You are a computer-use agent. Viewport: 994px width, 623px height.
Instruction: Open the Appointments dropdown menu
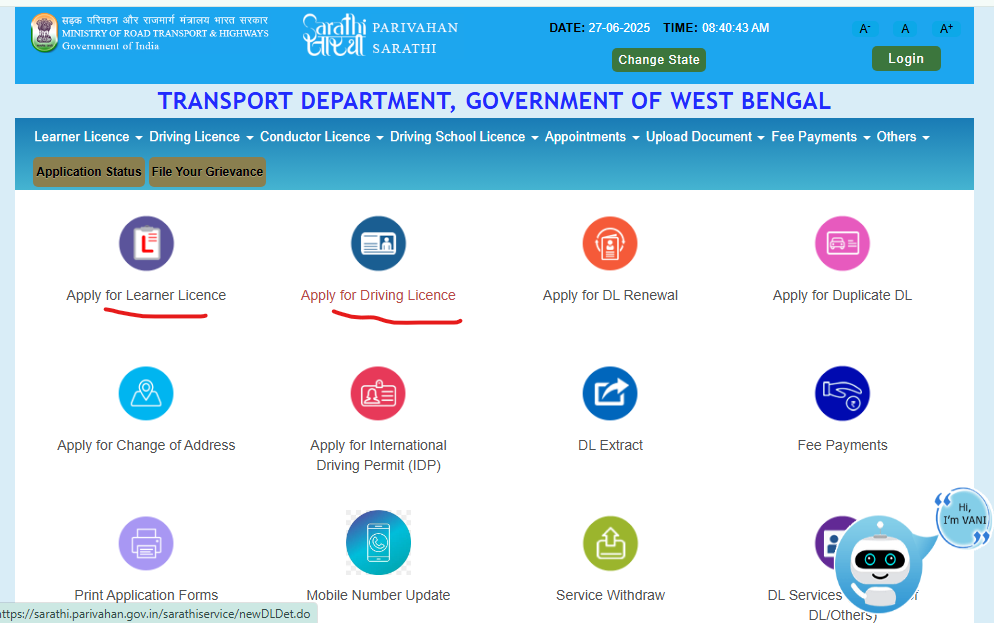pyautogui.click(x=592, y=137)
